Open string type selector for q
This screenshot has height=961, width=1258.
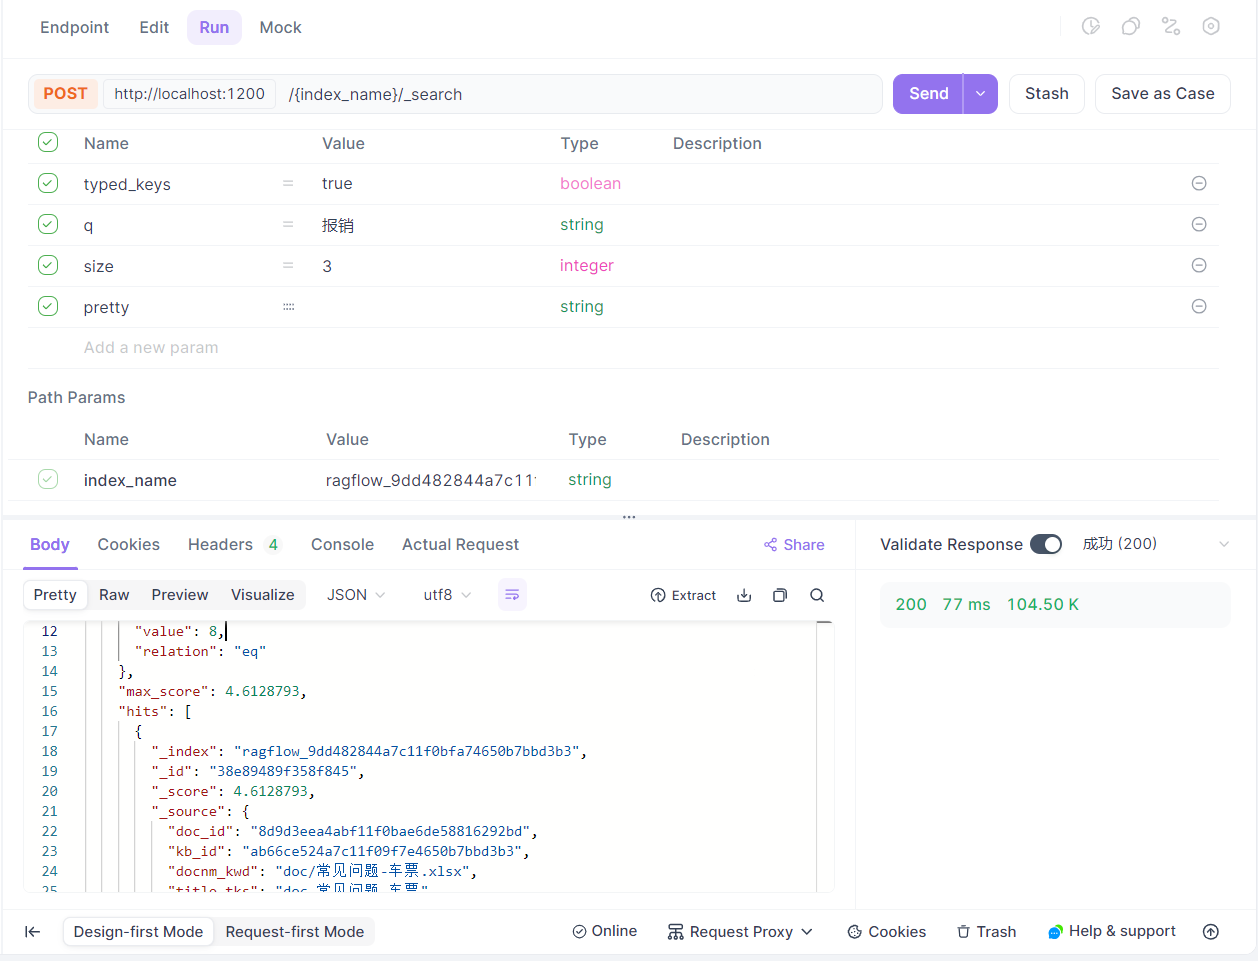click(x=581, y=225)
